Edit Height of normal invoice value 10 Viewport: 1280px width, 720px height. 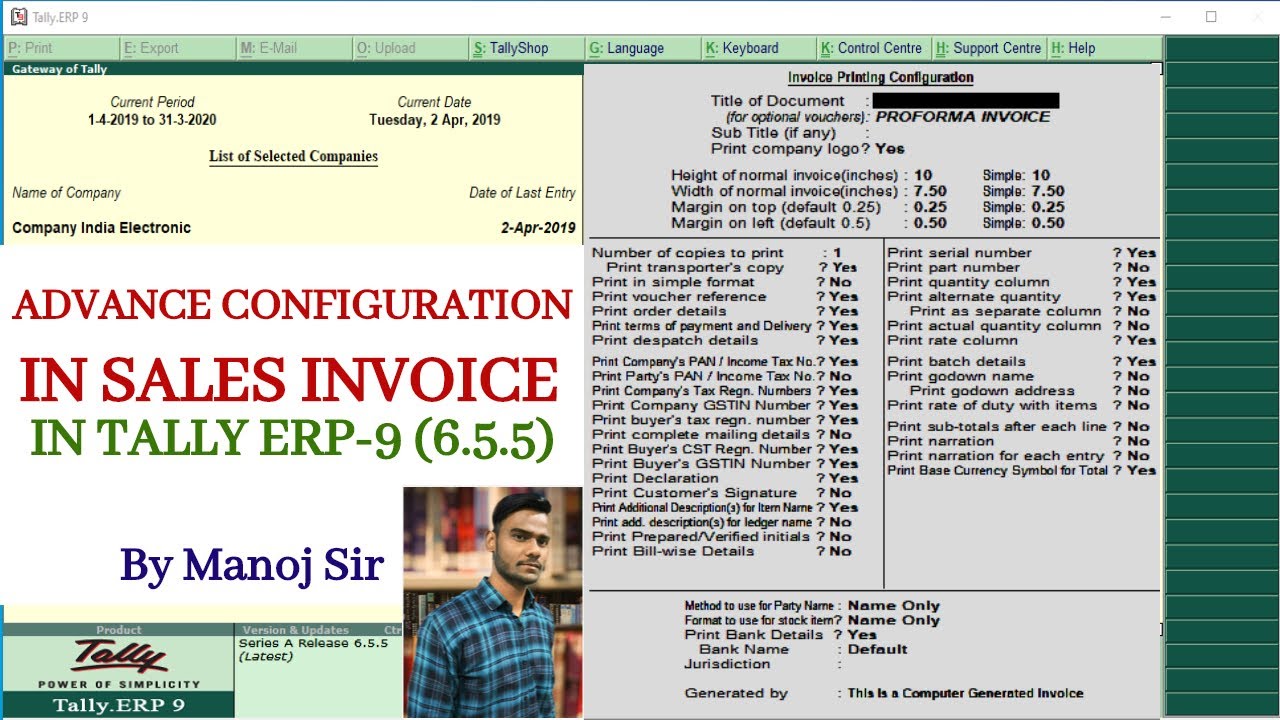coord(923,175)
